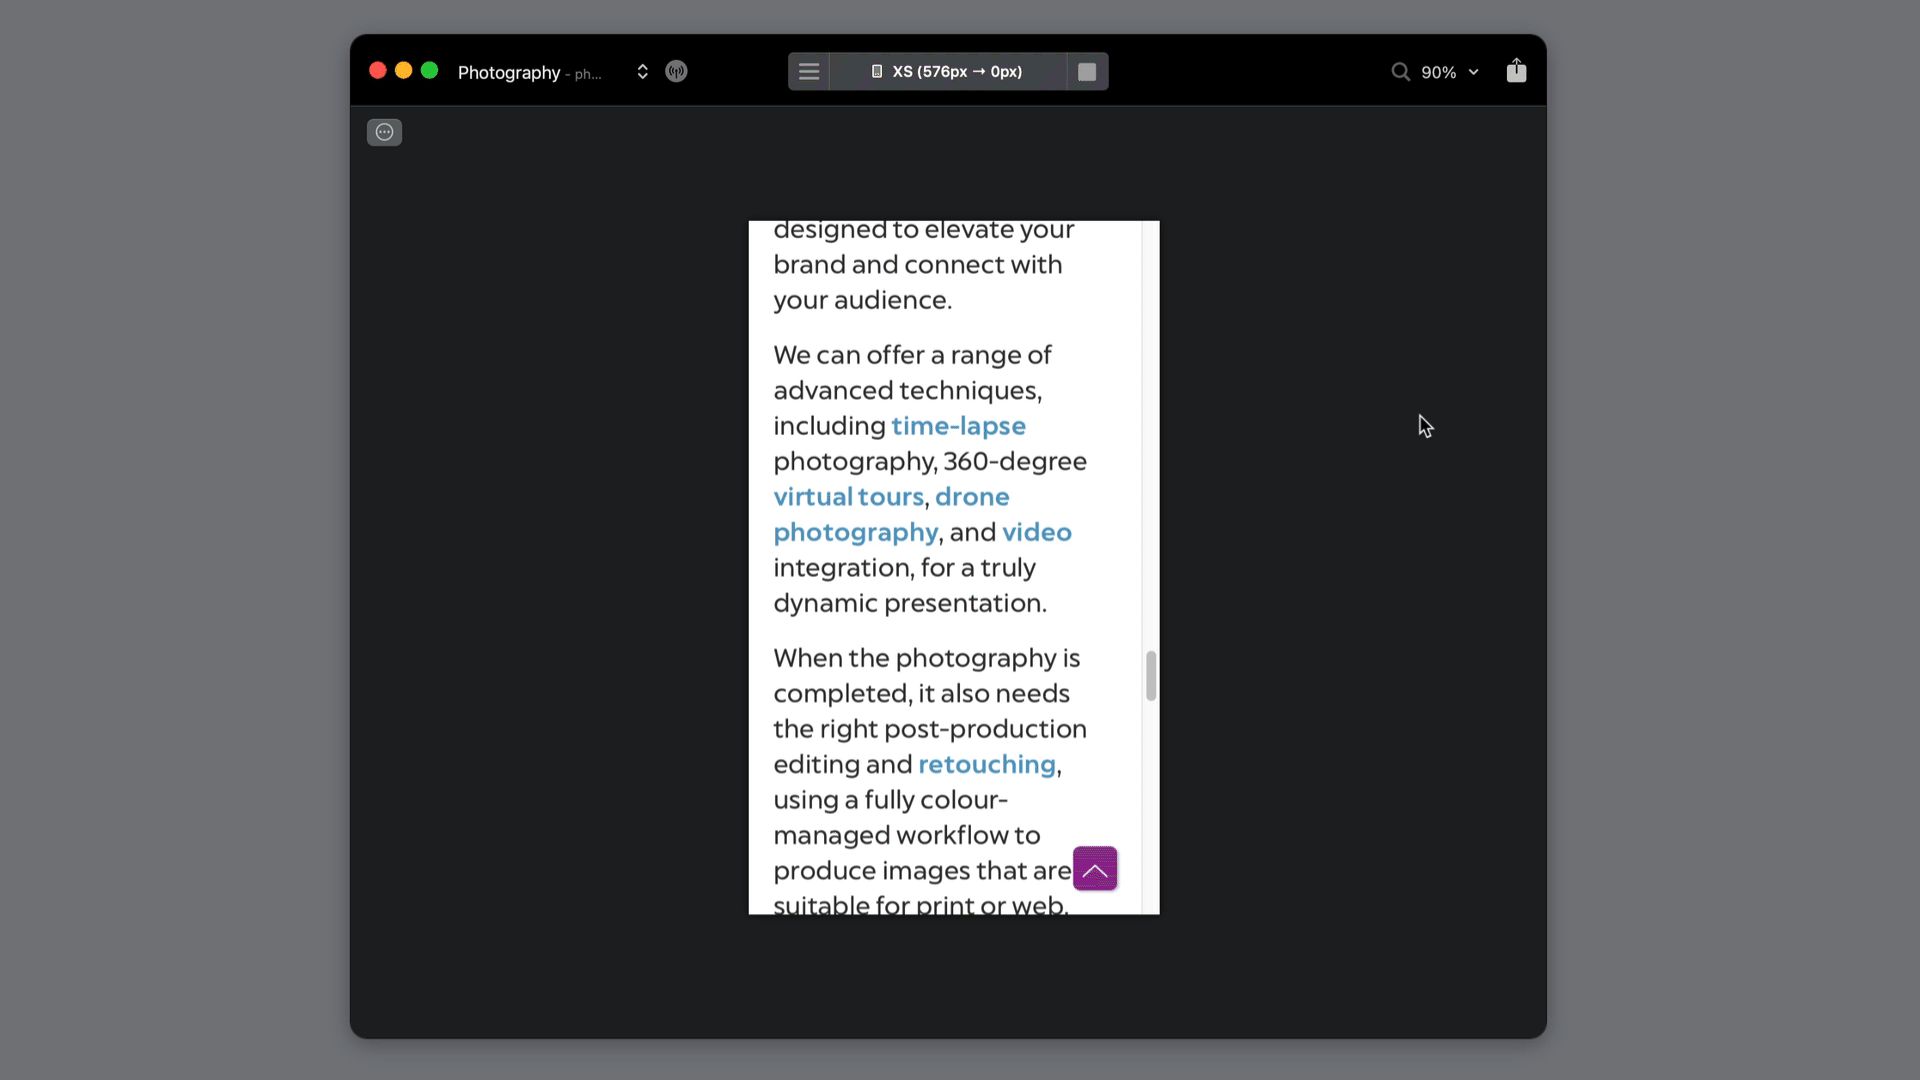Click the purple scroll-to-top button
This screenshot has height=1080, width=1920.
click(1095, 869)
